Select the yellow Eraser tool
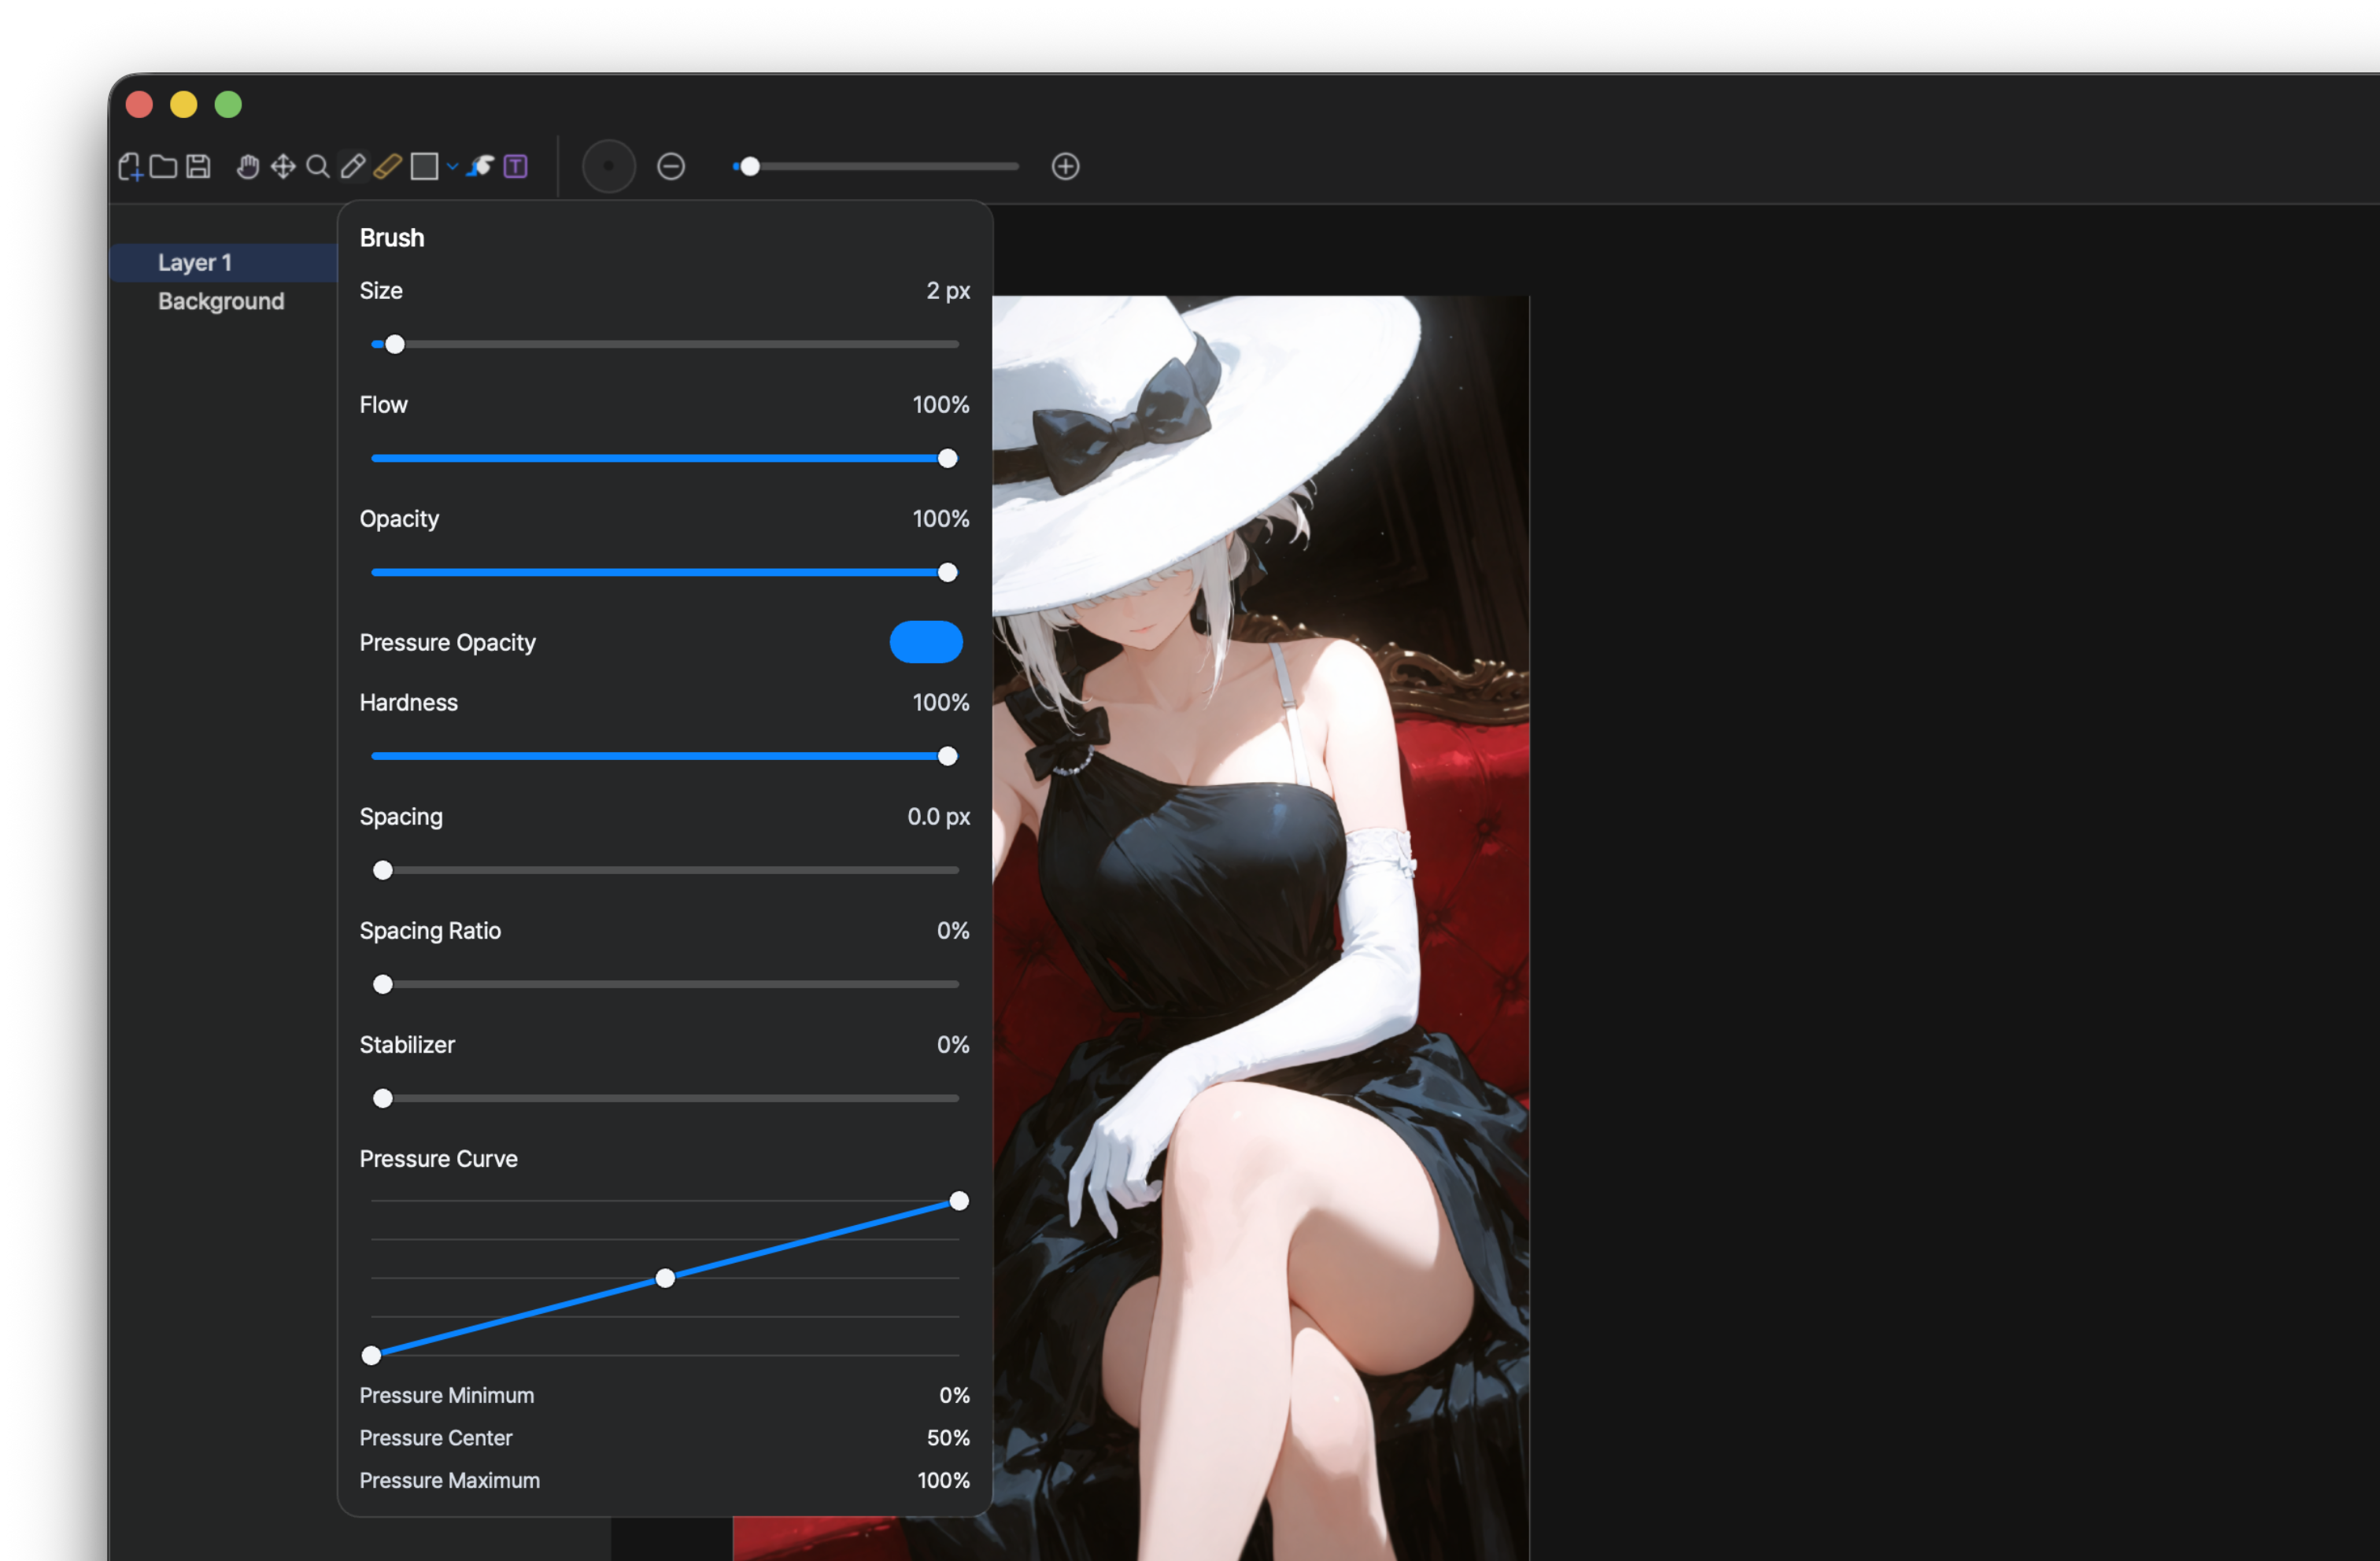The height and width of the screenshot is (1561, 2380). [388, 166]
